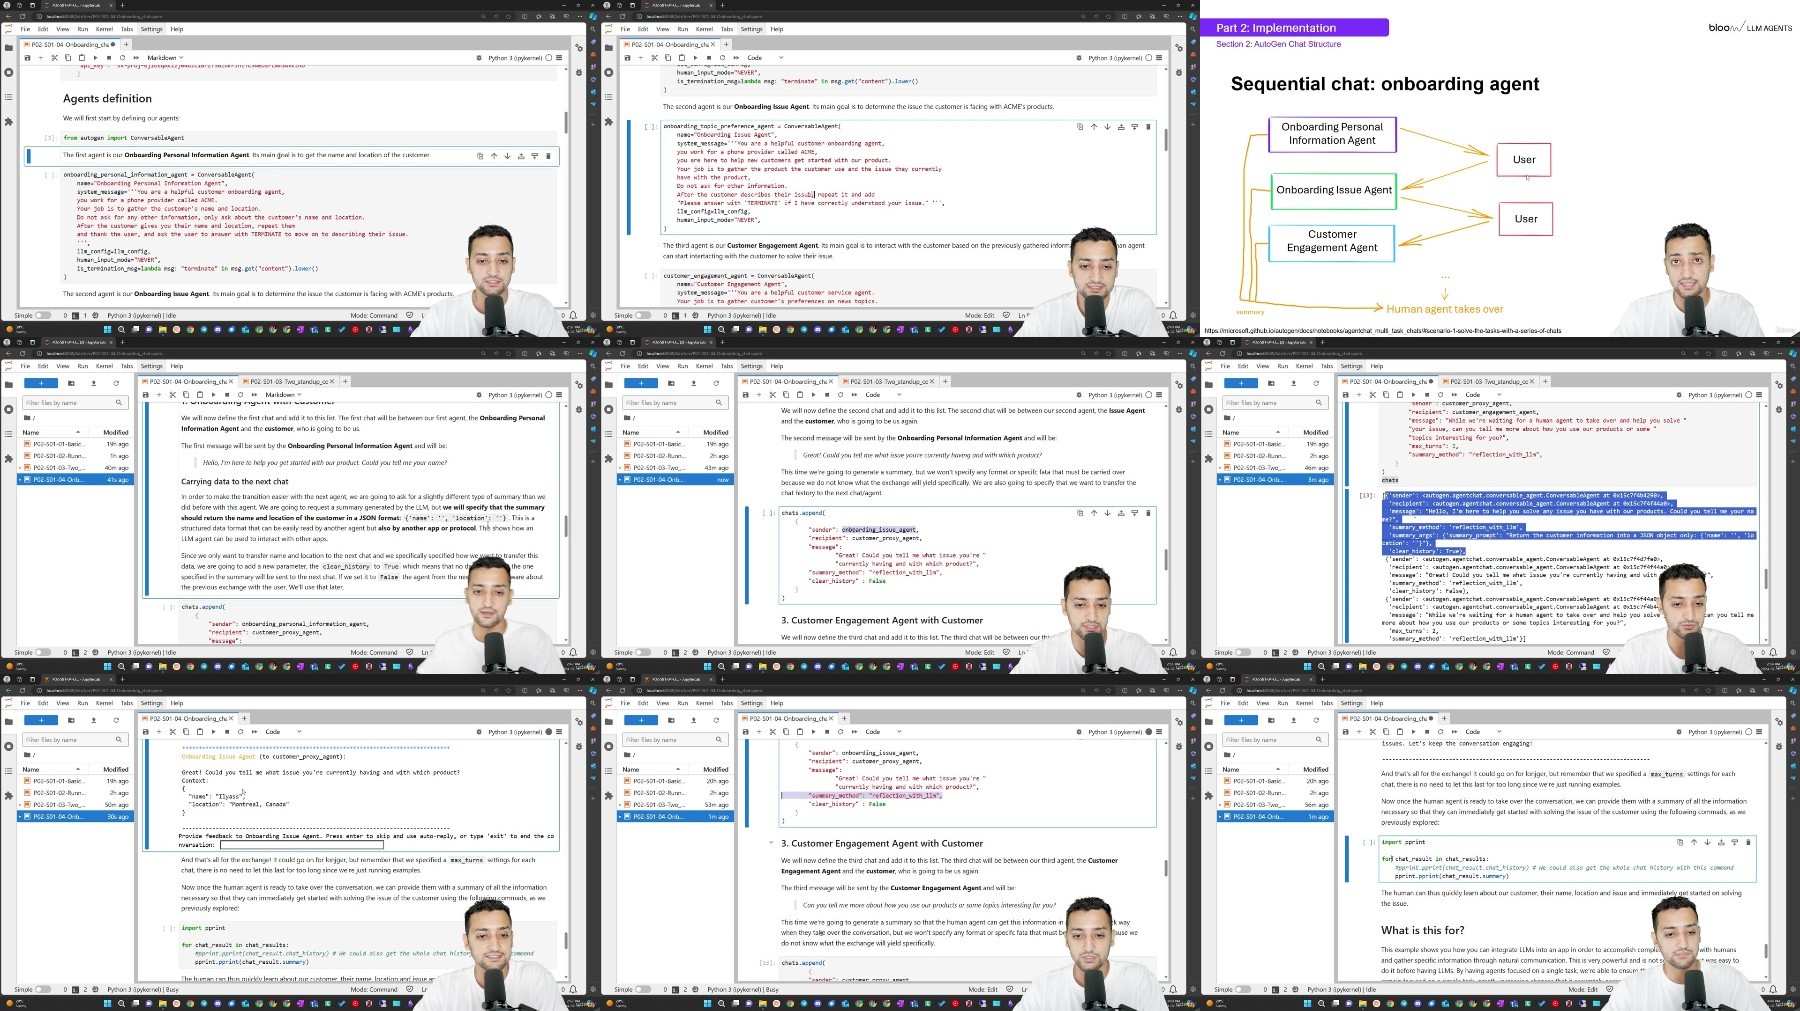Property inspector gears icon in frame listing '53m ago'
1800x1011 pixels.
(x=1178, y=721)
